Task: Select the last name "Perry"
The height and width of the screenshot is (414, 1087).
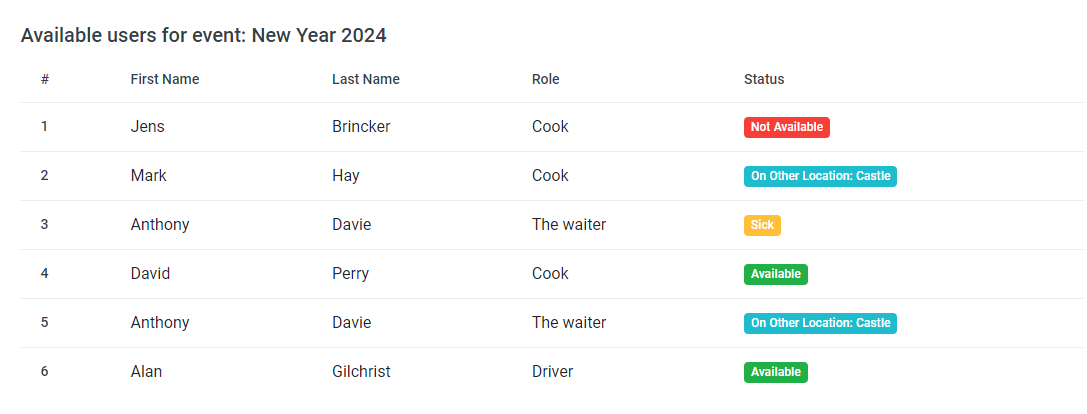Action: pyautogui.click(x=350, y=274)
